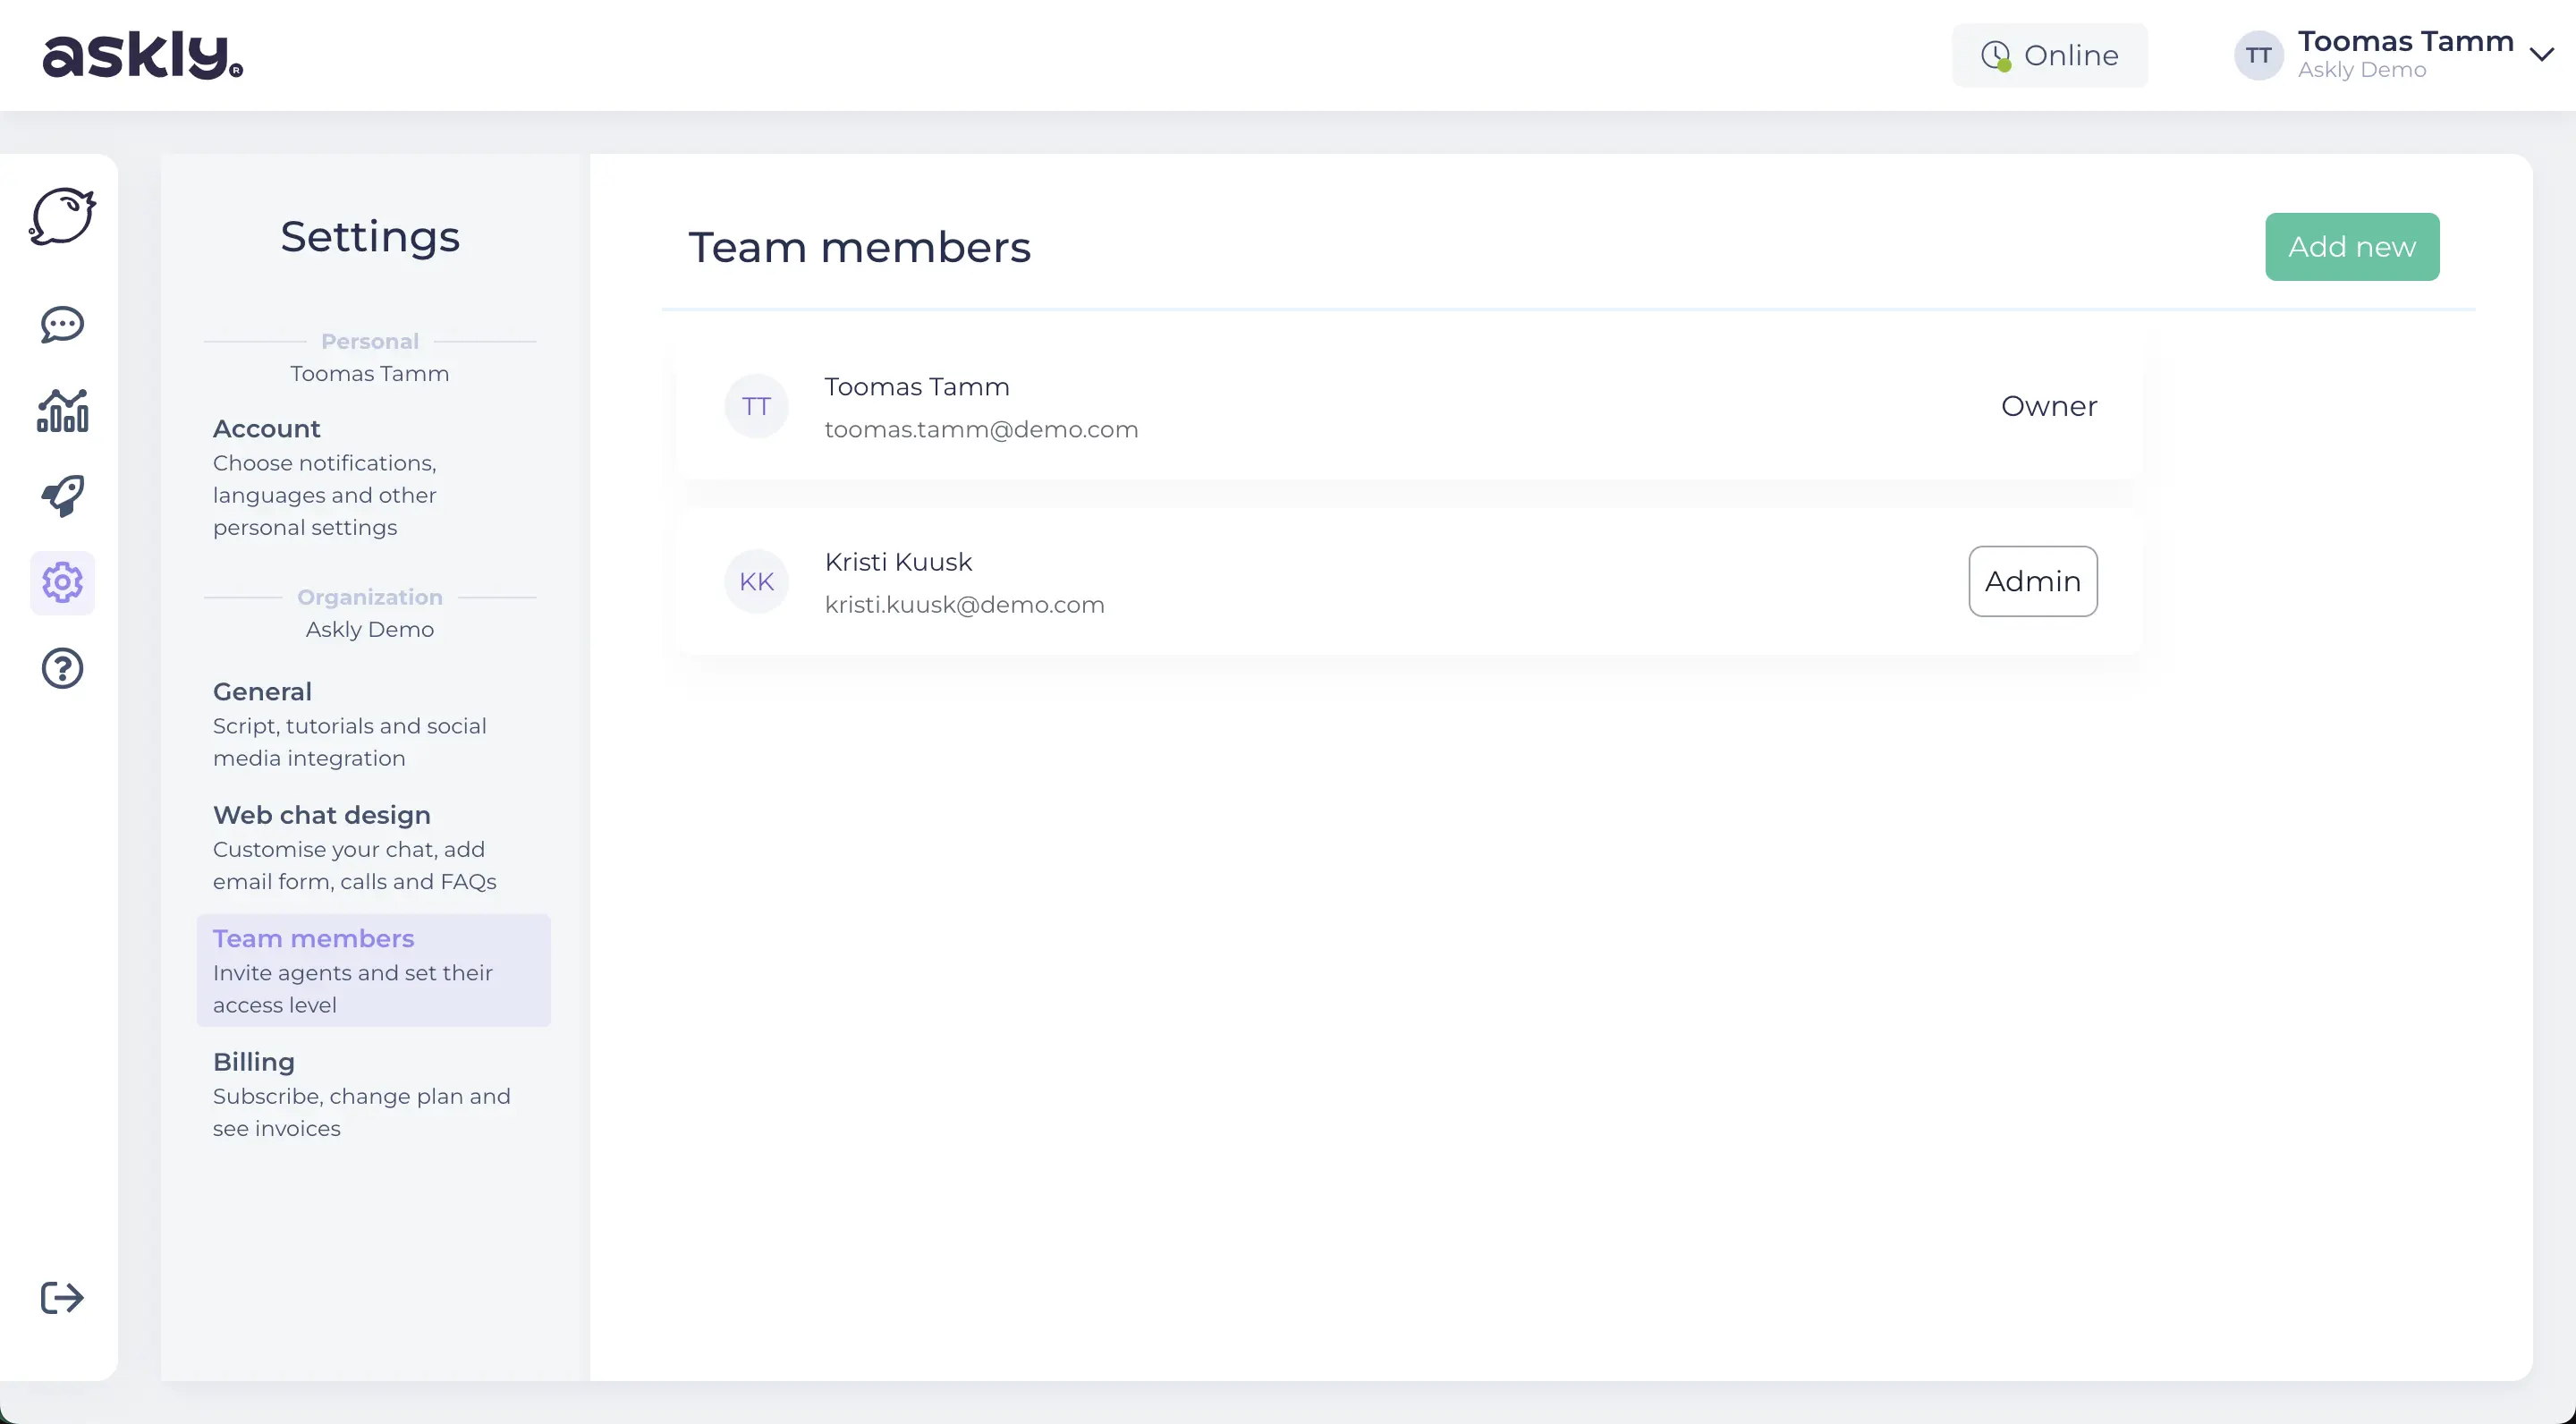2576x1424 pixels.
Task: Click the sign out arrow icon
Action: (62, 1298)
